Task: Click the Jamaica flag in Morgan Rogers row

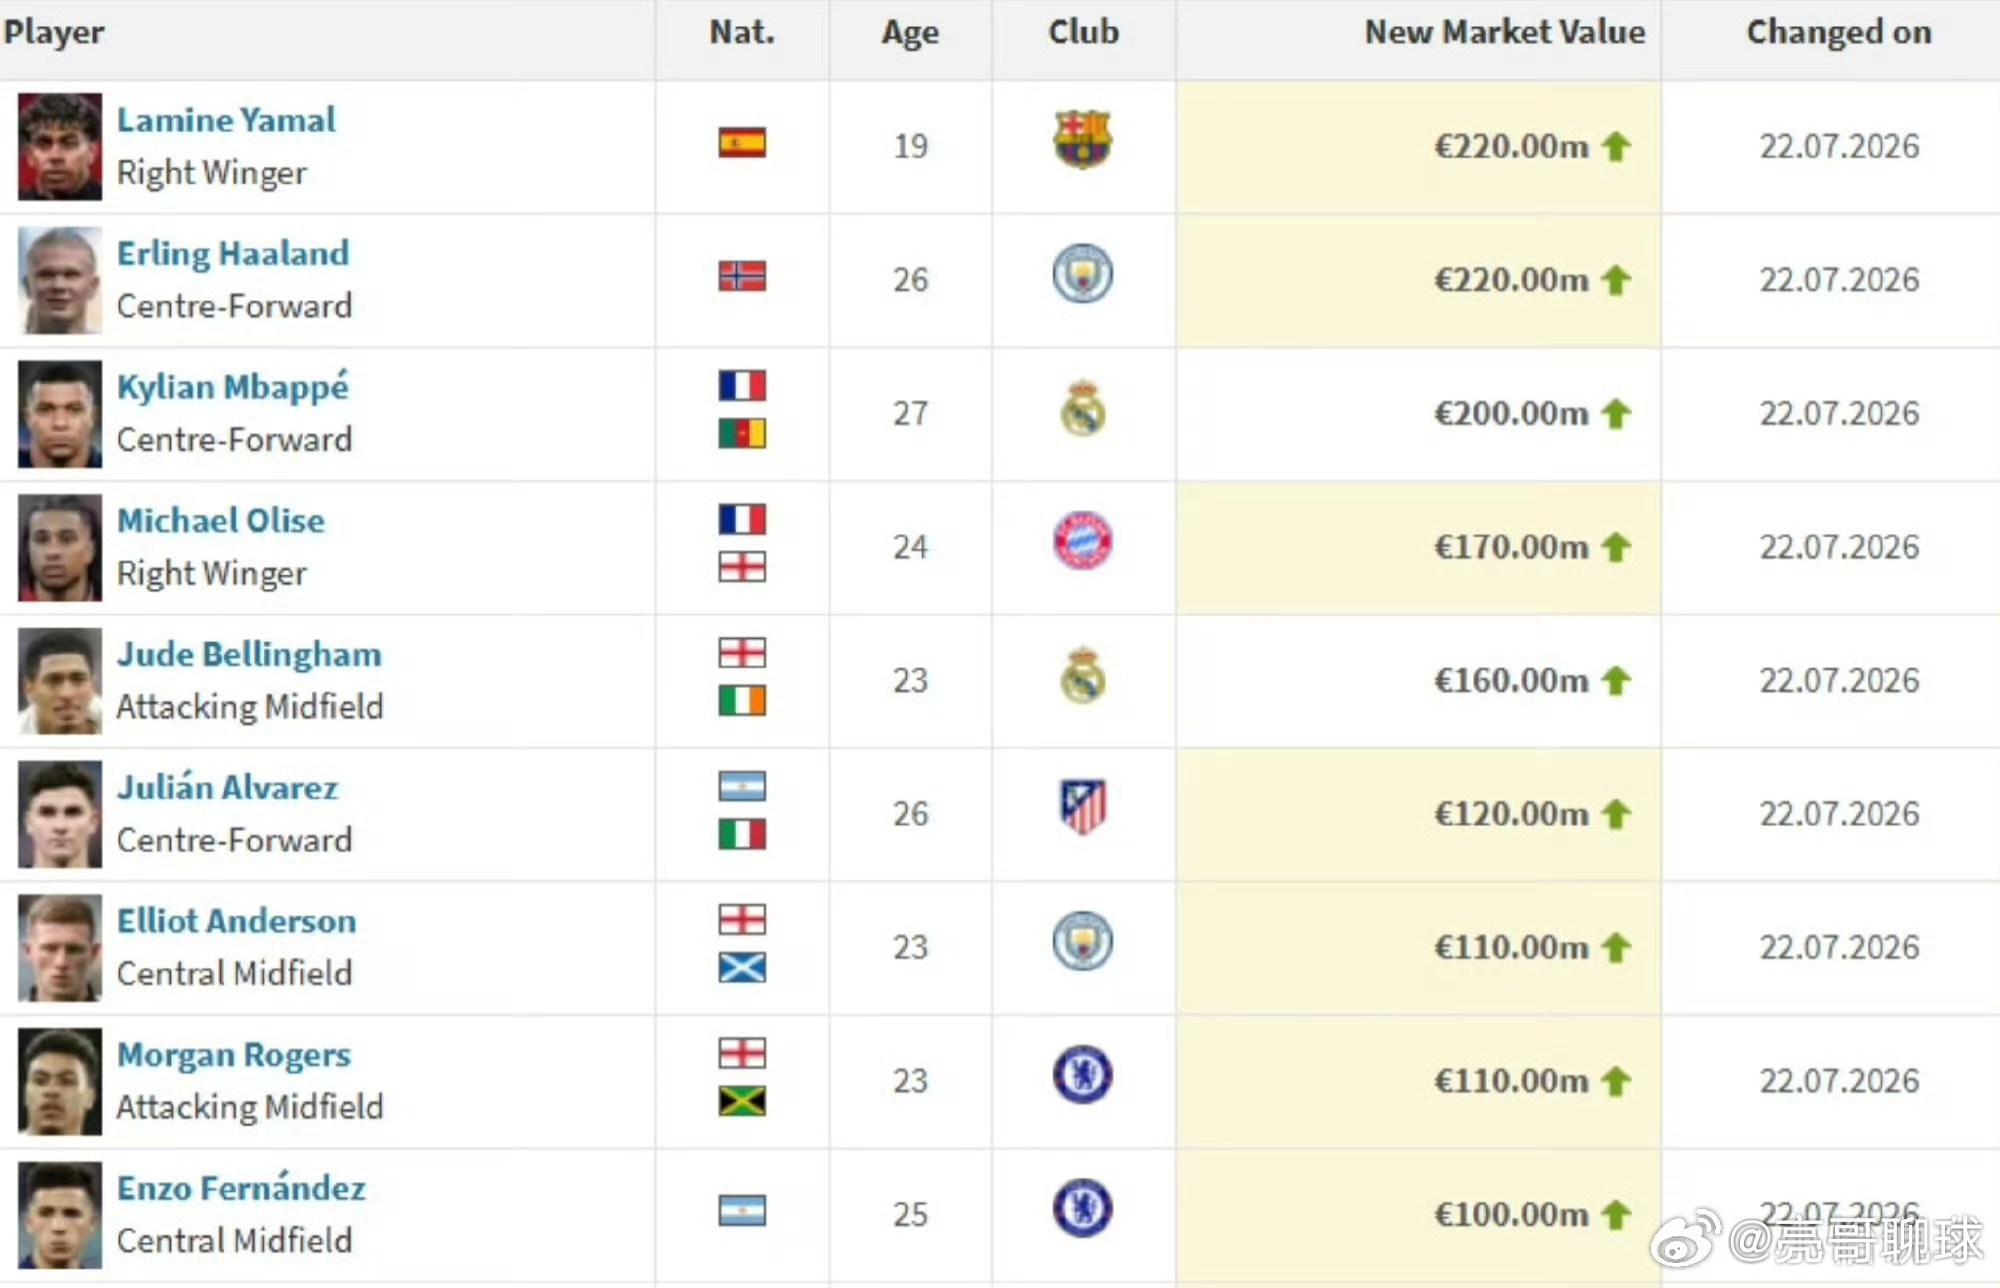Action: [x=742, y=1101]
